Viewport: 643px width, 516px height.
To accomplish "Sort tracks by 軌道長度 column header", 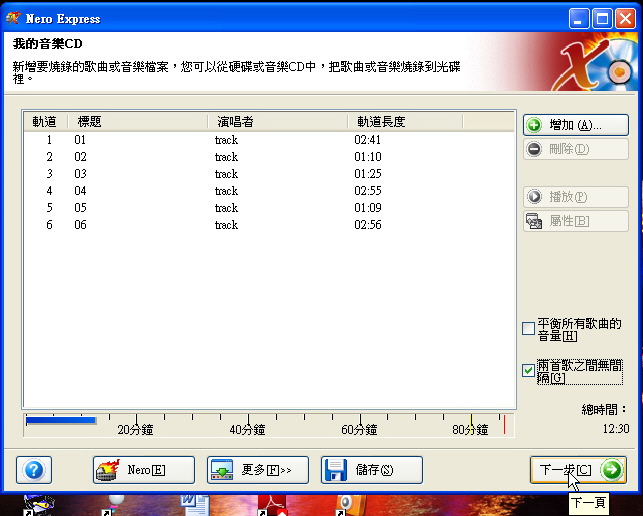I will pyautogui.click(x=404, y=122).
